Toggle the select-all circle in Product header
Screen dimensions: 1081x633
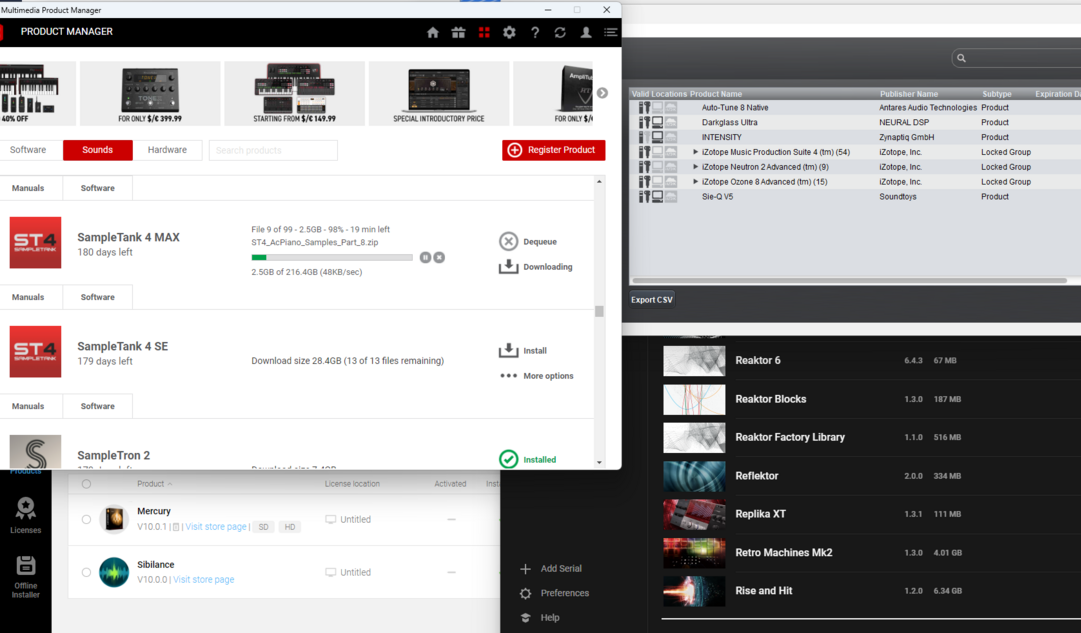coord(86,483)
